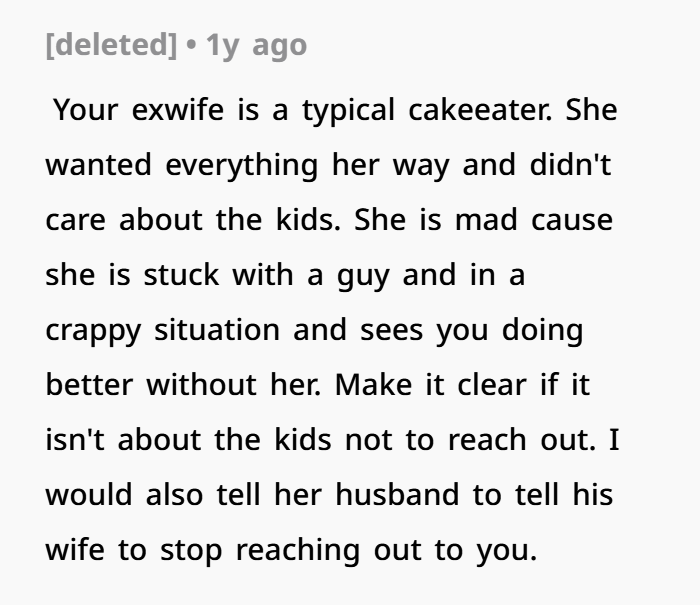700x605 pixels.
Task: Click the word doing at the line end
Action: tap(542, 331)
